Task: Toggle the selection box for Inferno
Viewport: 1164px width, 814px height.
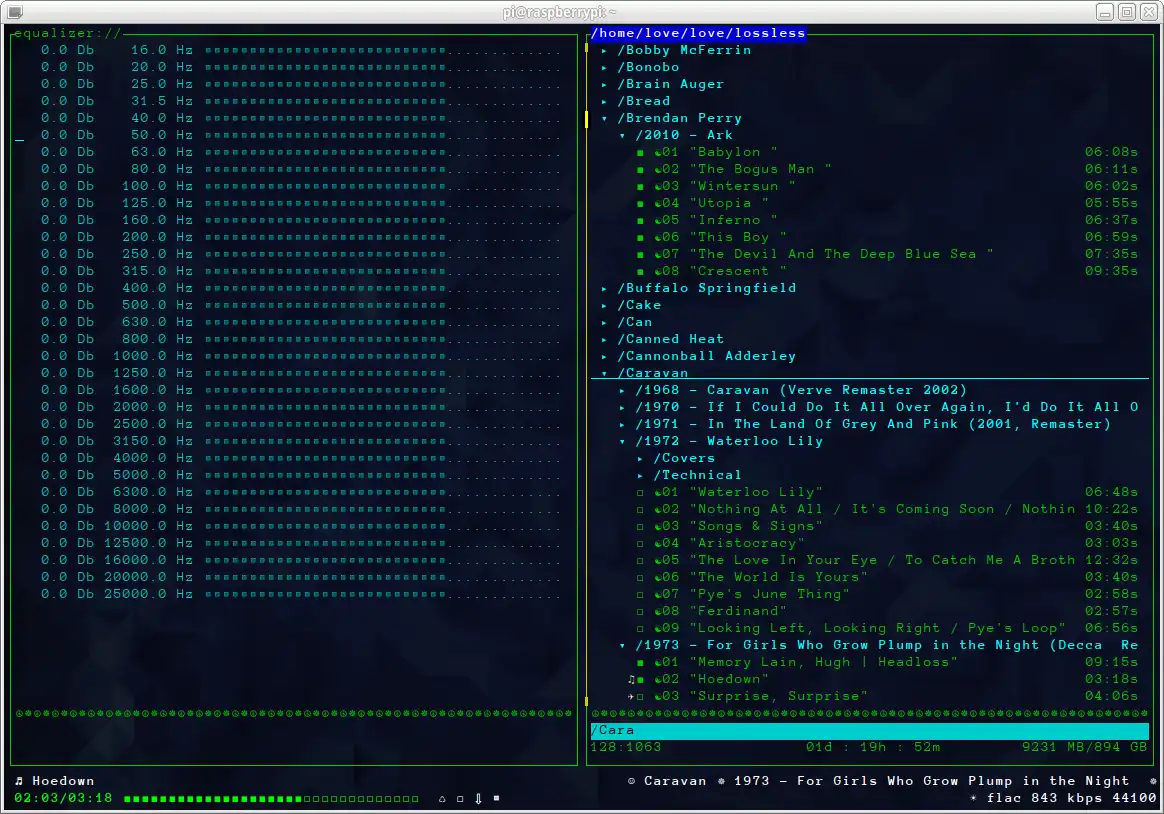Action: [x=640, y=221]
